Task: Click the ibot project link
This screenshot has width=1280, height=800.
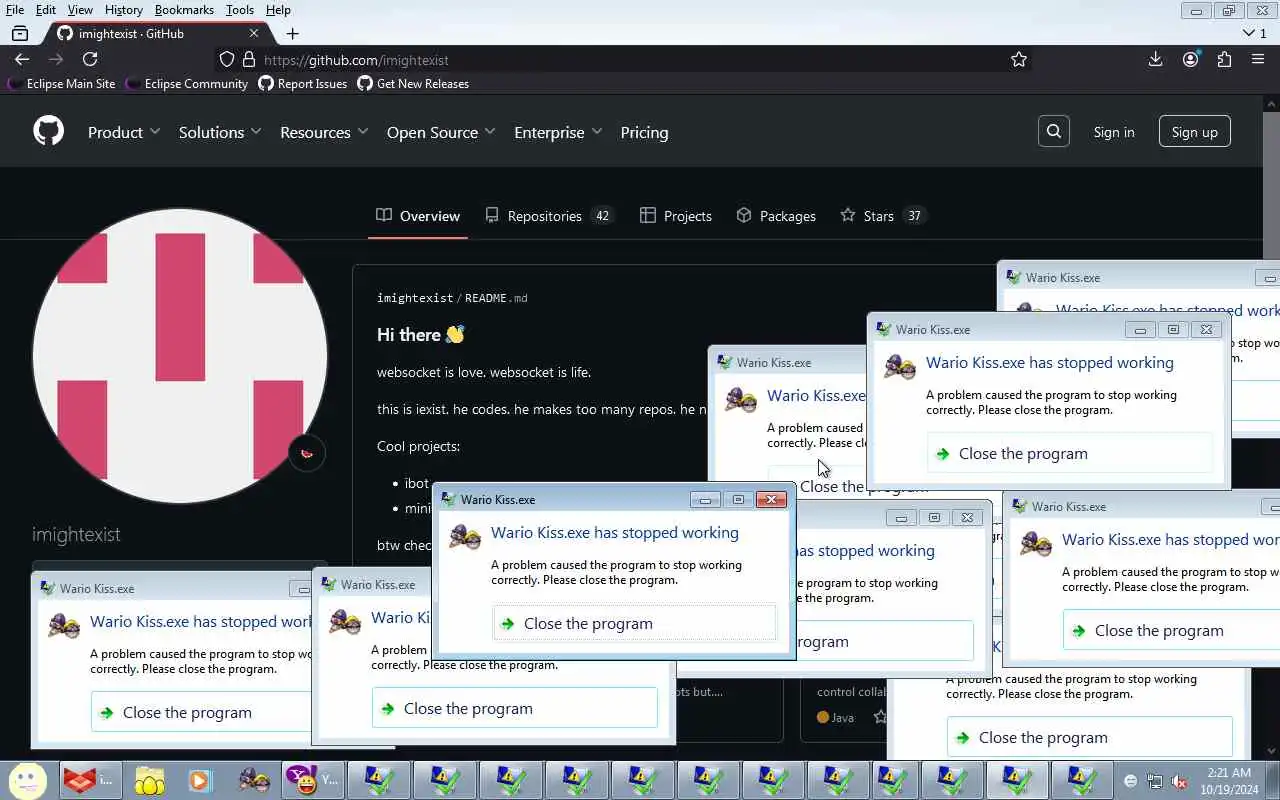Action: coord(416,483)
